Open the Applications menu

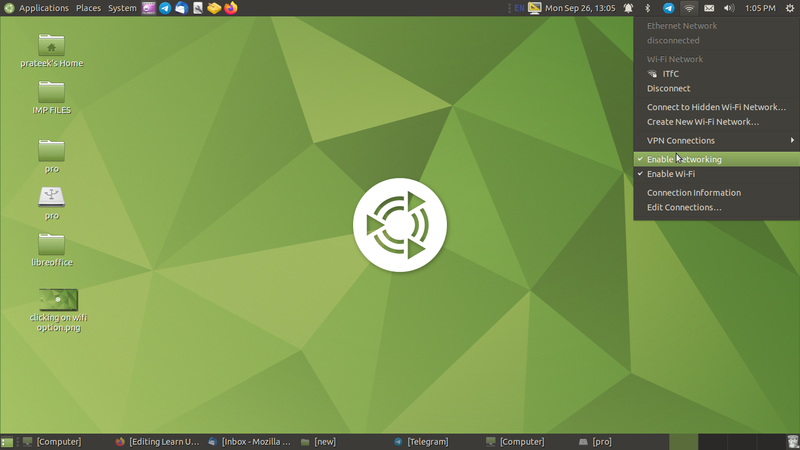[43, 8]
